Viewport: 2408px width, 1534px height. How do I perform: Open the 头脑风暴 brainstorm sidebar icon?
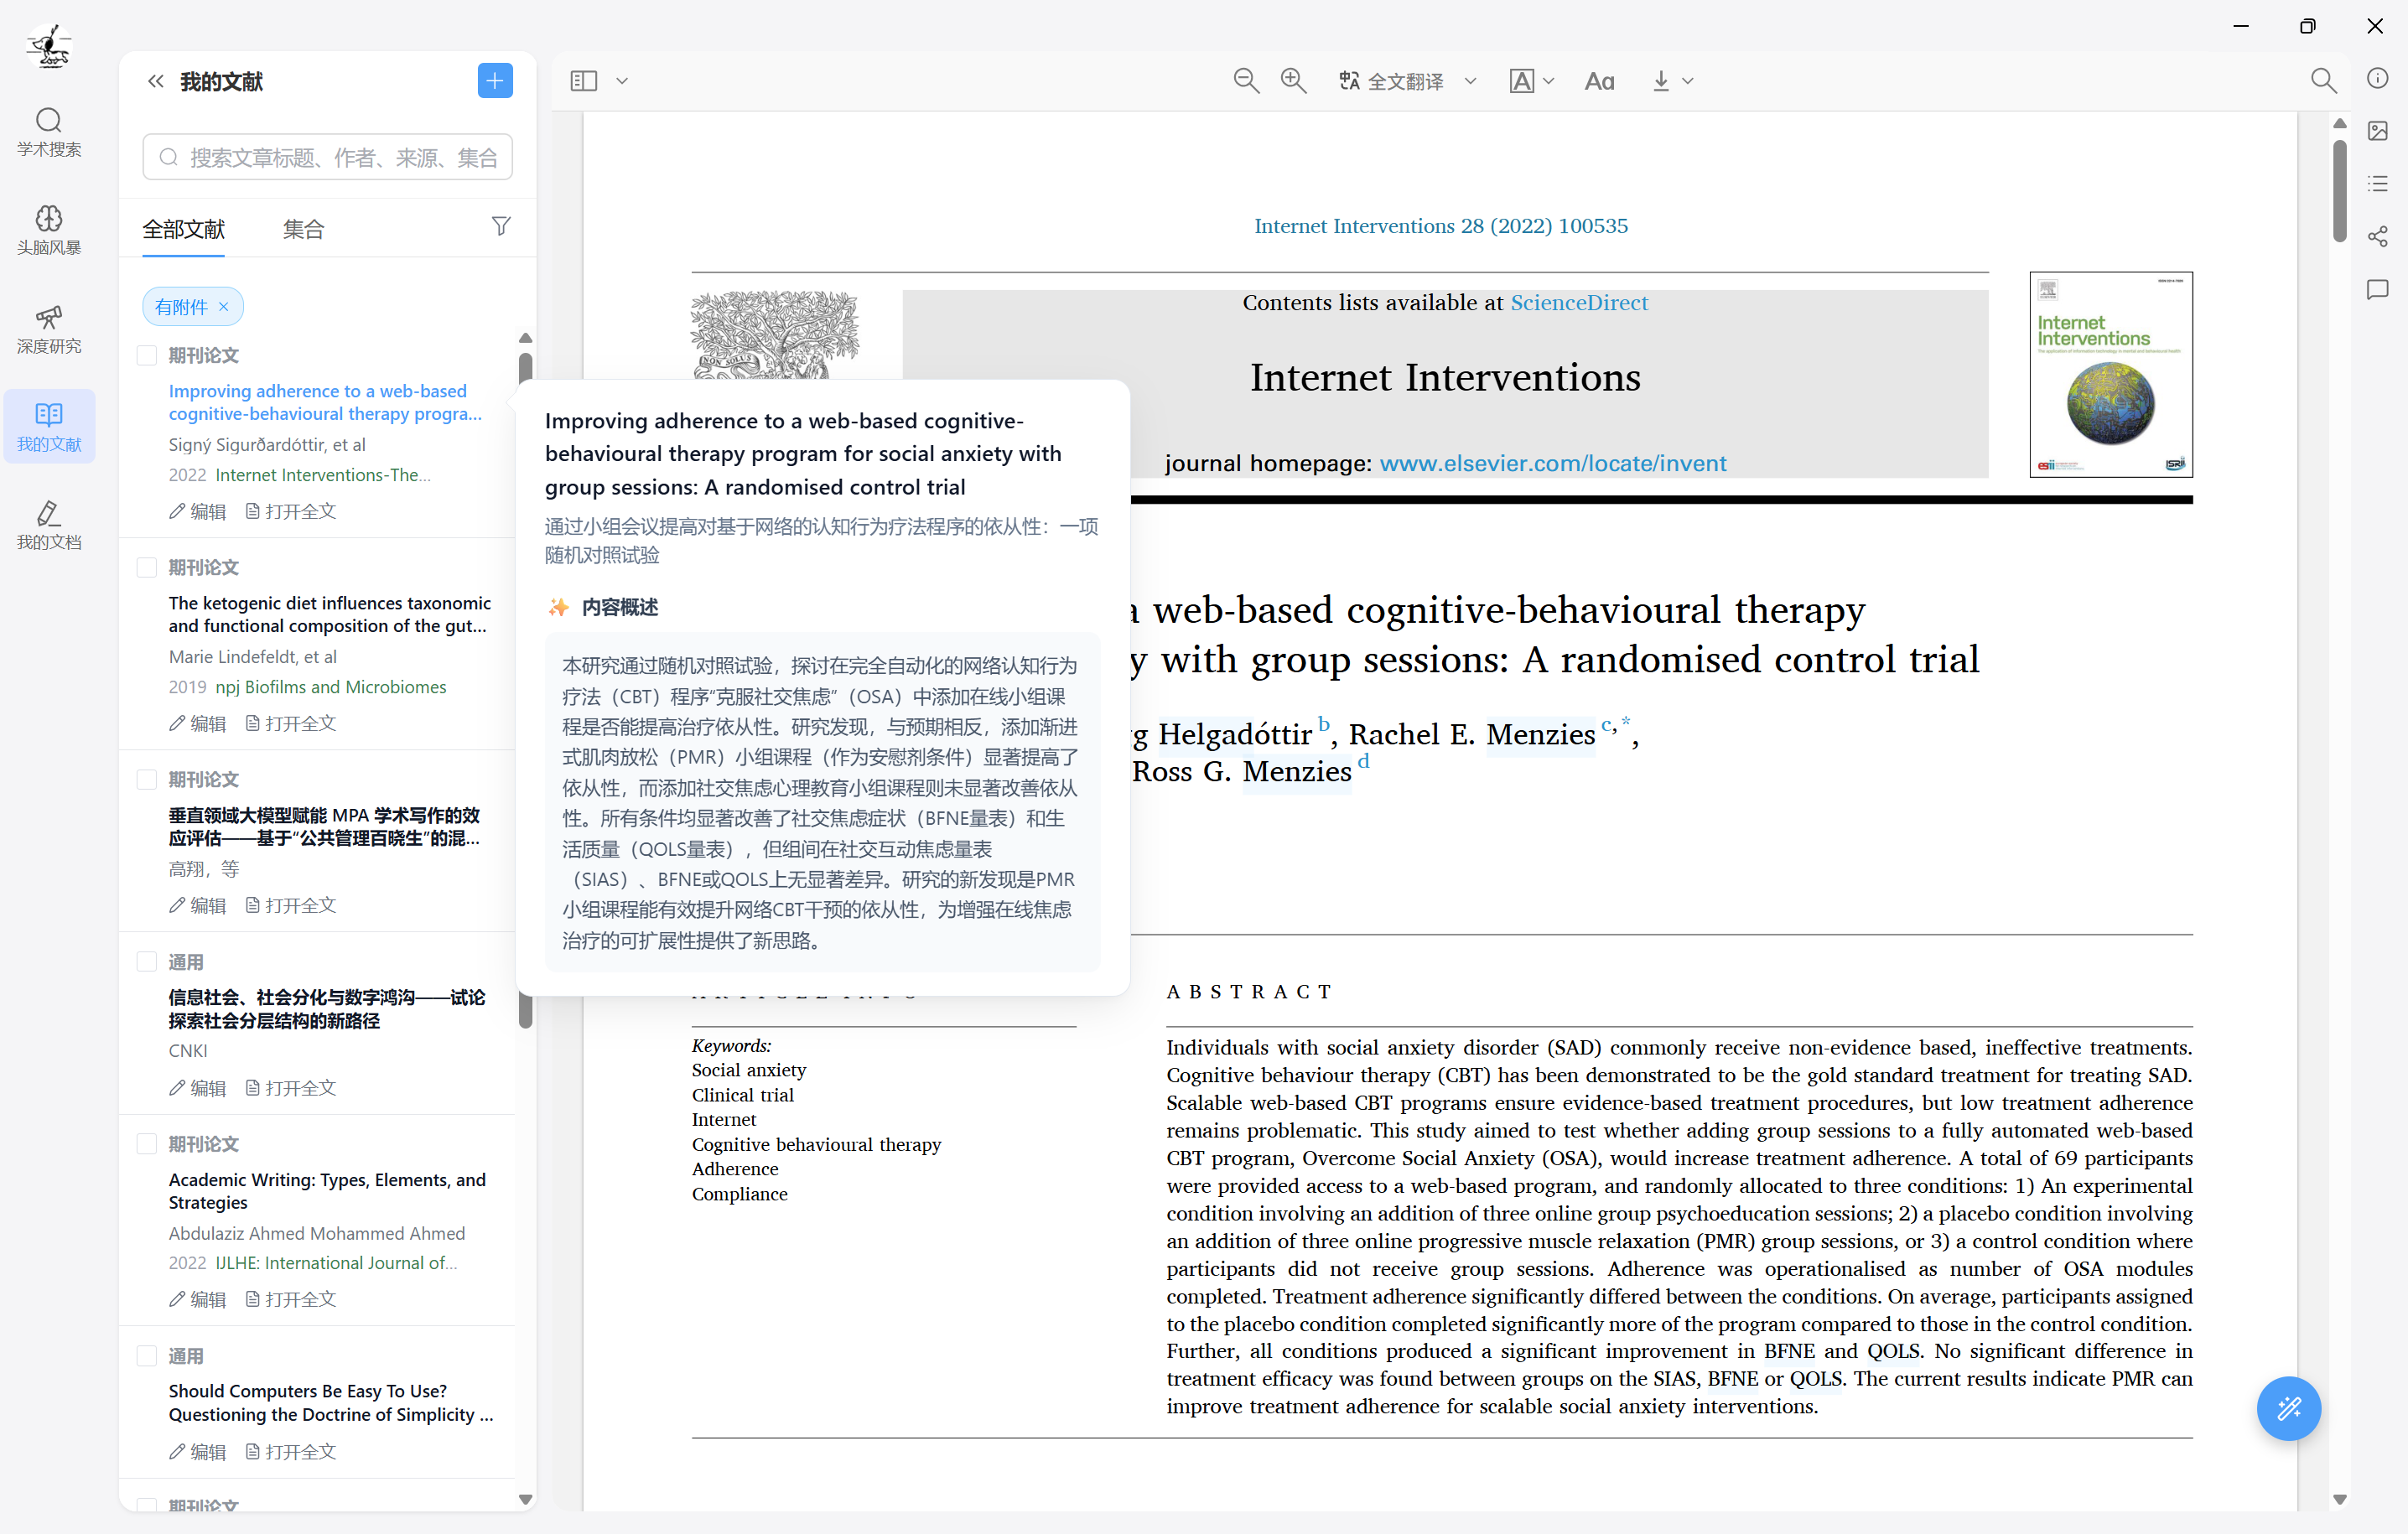48,229
